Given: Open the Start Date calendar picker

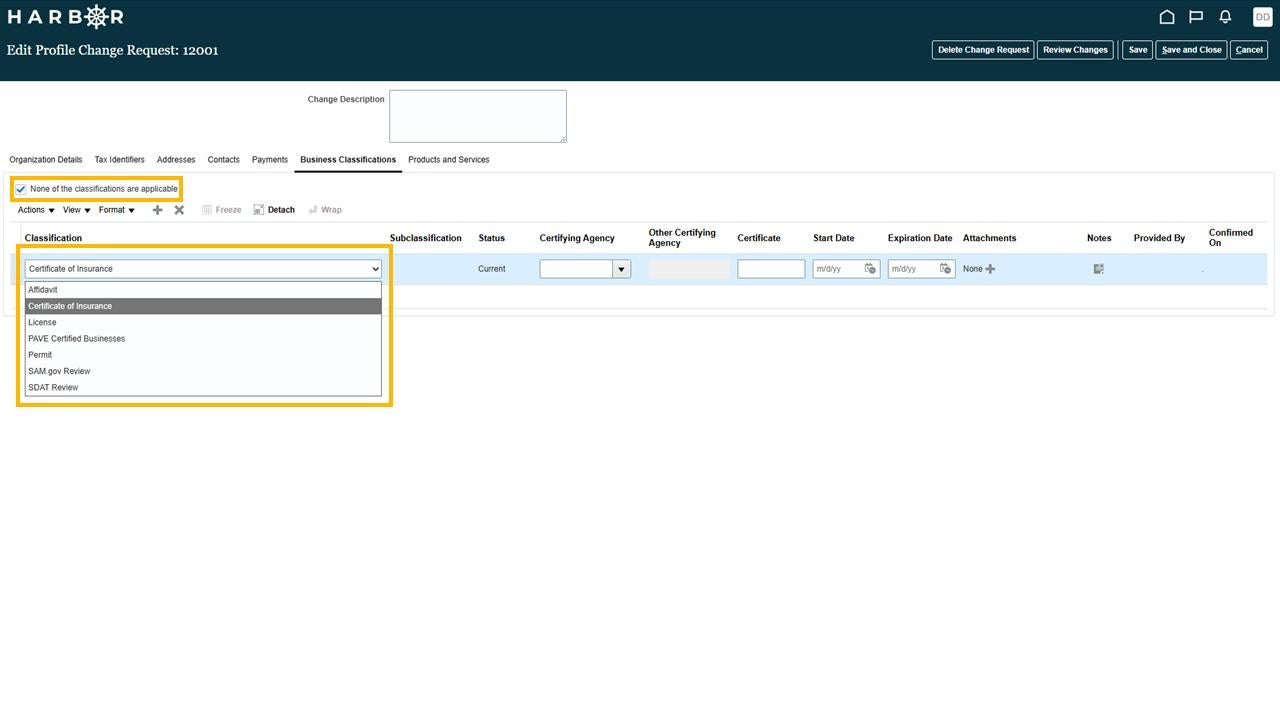Looking at the screenshot, I should (x=870, y=269).
